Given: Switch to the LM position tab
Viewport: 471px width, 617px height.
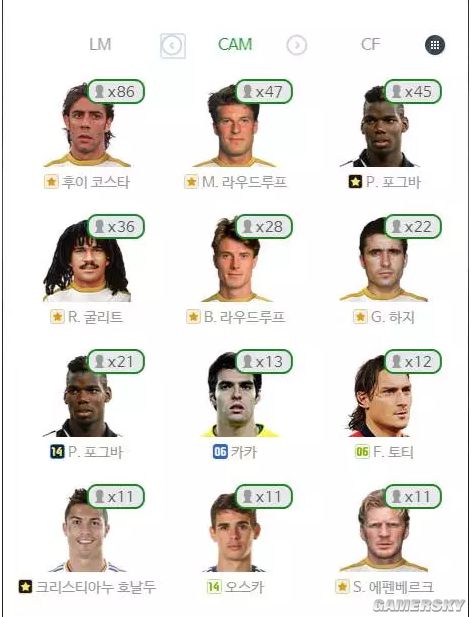Looking at the screenshot, I should pyautogui.click(x=100, y=44).
